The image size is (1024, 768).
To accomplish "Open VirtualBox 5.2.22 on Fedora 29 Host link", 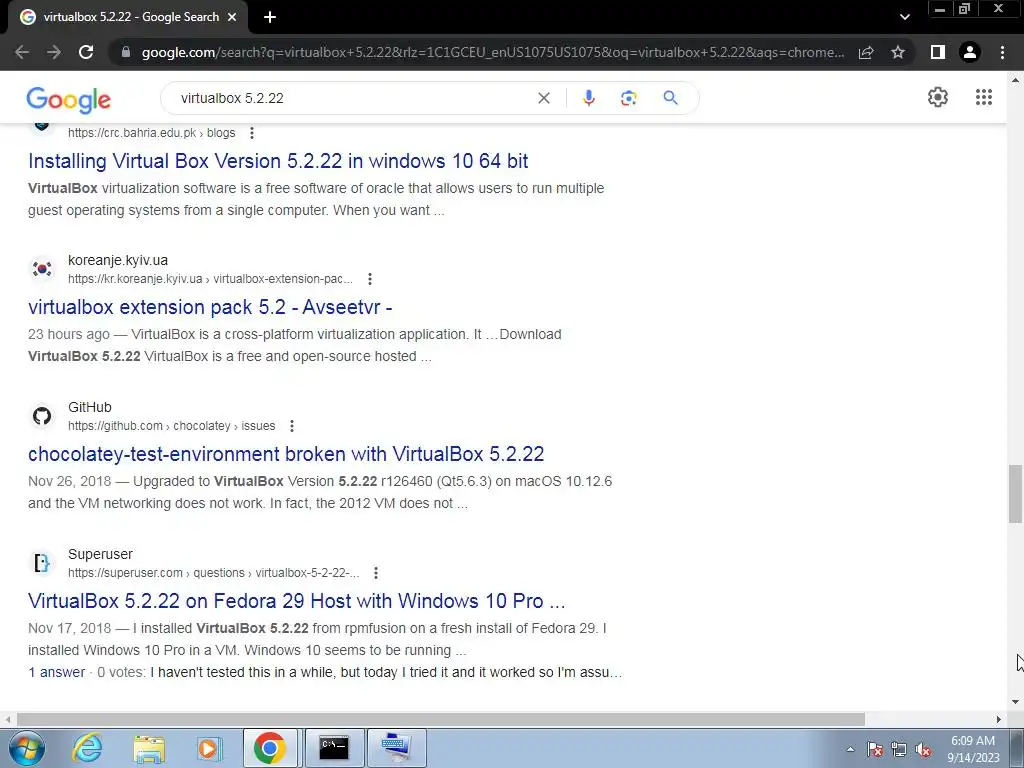I will point(296,601).
